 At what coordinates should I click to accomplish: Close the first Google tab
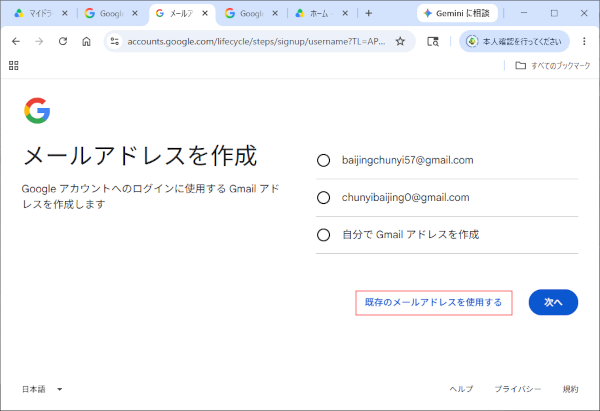pyautogui.click(x=135, y=13)
